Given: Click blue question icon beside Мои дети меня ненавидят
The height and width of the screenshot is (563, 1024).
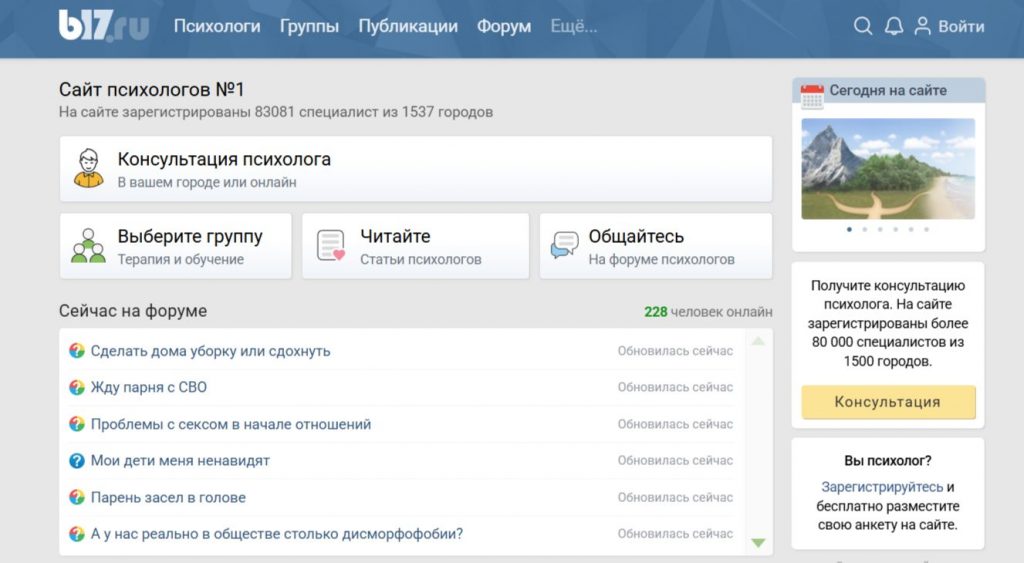Looking at the screenshot, I should [76, 460].
